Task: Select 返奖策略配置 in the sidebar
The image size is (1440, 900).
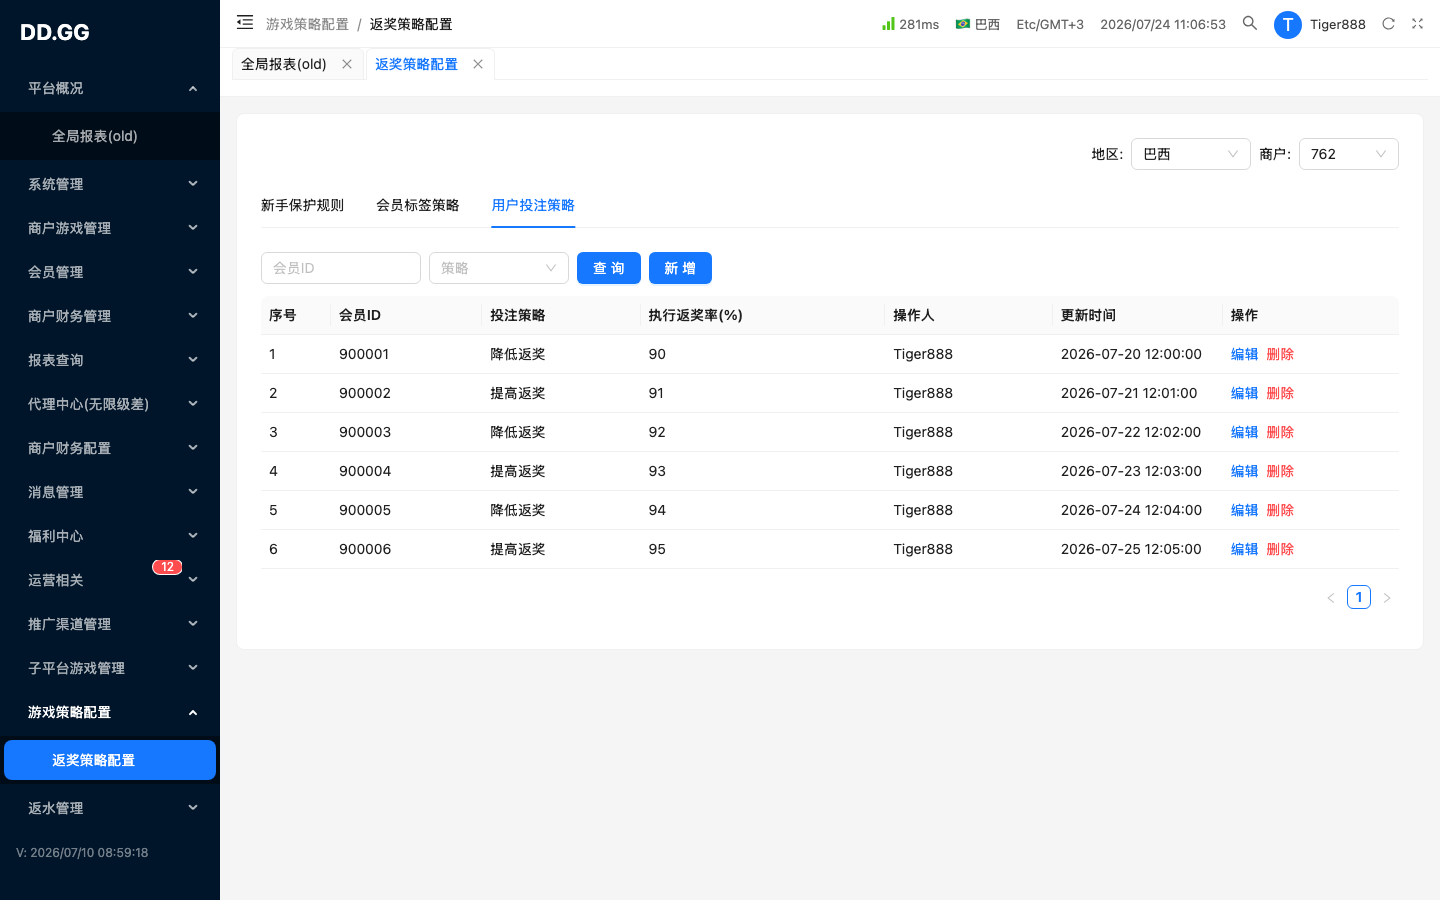Action: coord(110,760)
